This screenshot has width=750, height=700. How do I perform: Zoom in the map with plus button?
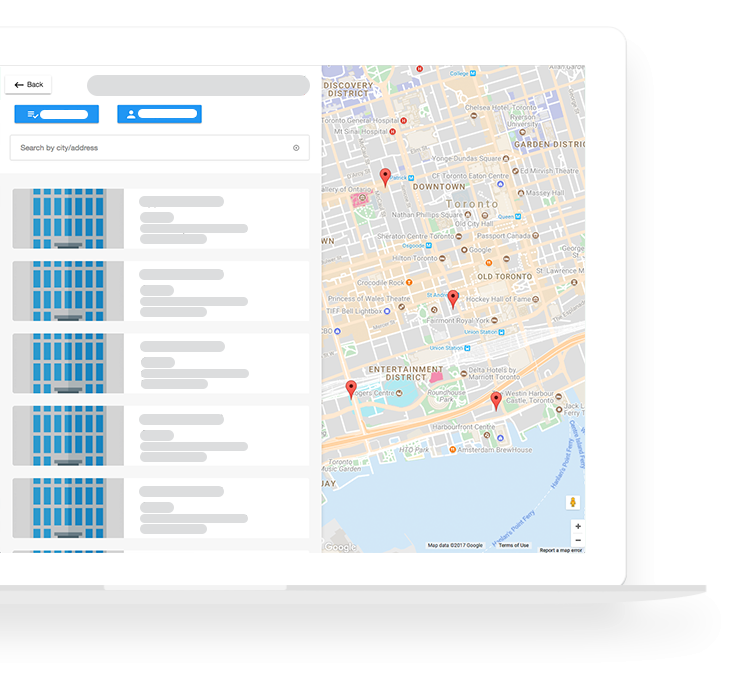(x=578, y=526)
